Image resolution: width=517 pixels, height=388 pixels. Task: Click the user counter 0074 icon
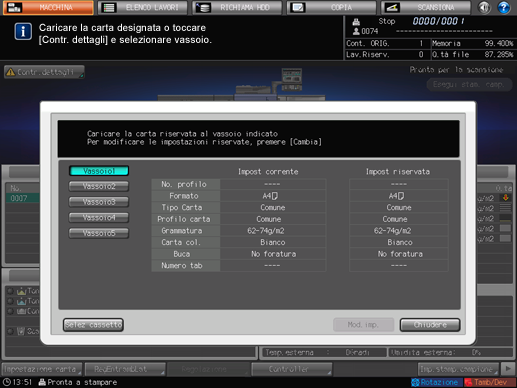coord(356,31)
